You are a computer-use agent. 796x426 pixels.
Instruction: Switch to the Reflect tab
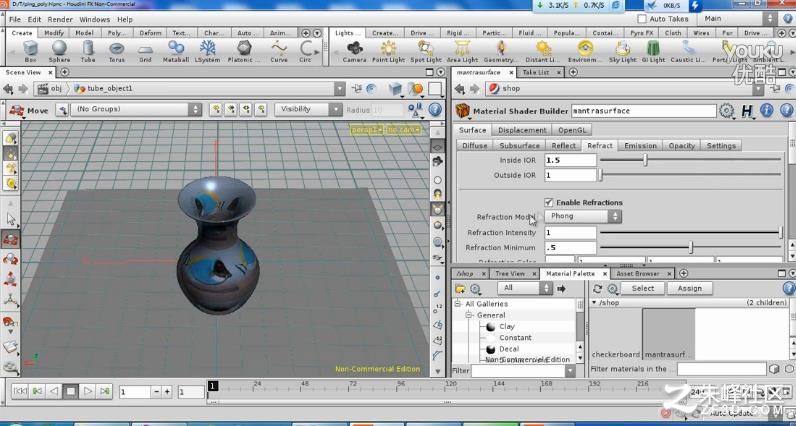tap(563, 145)
